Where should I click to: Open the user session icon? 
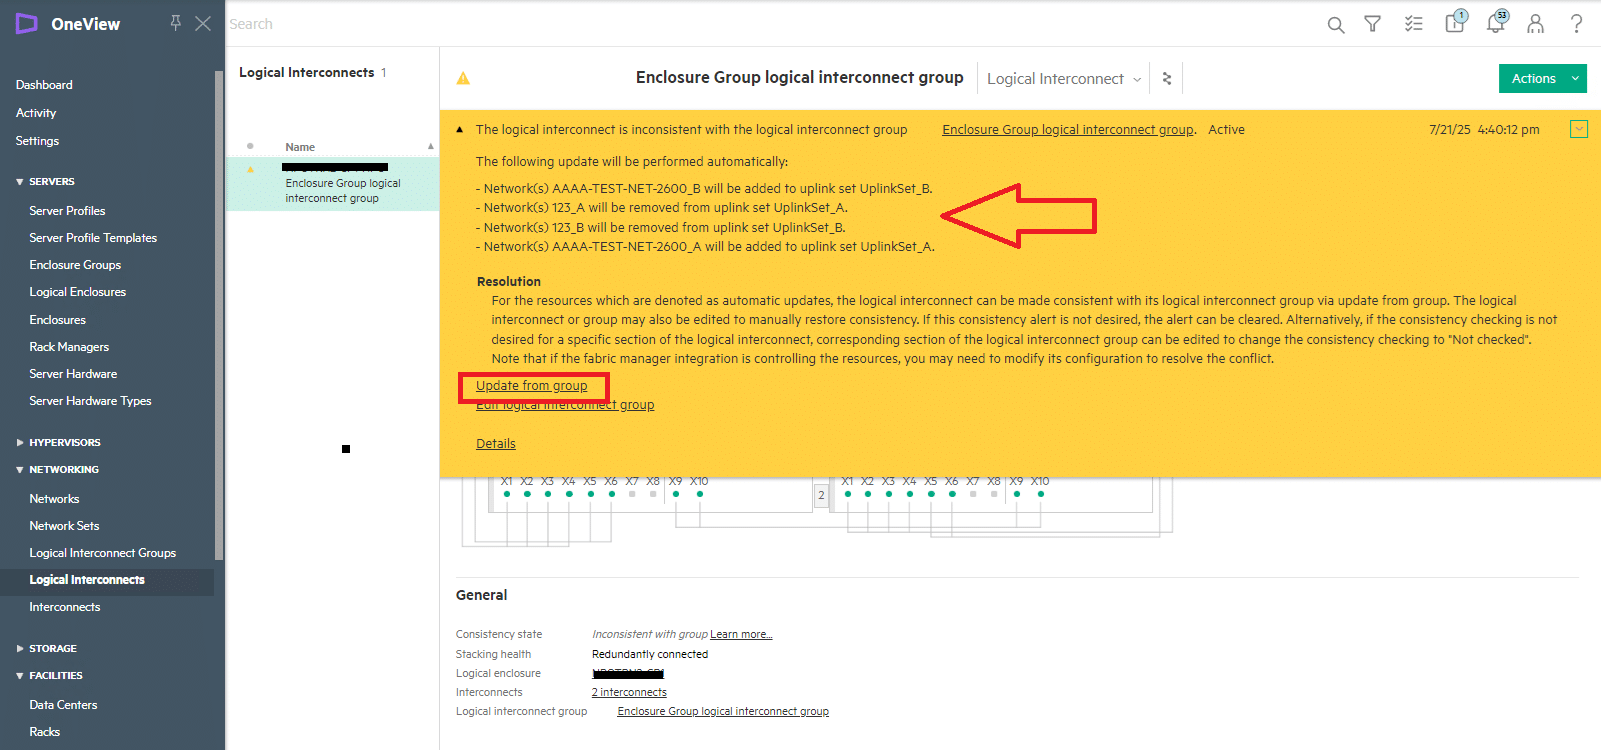[x=1535, y=24]
